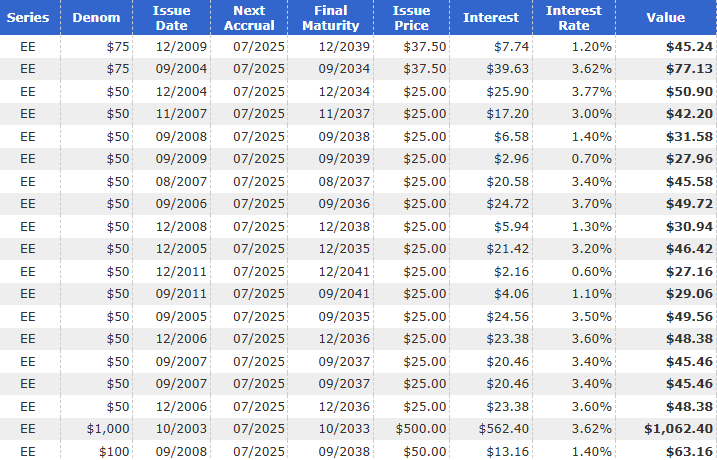
Task: Click the $24.72 interest cell
Action: coord(508,203)
